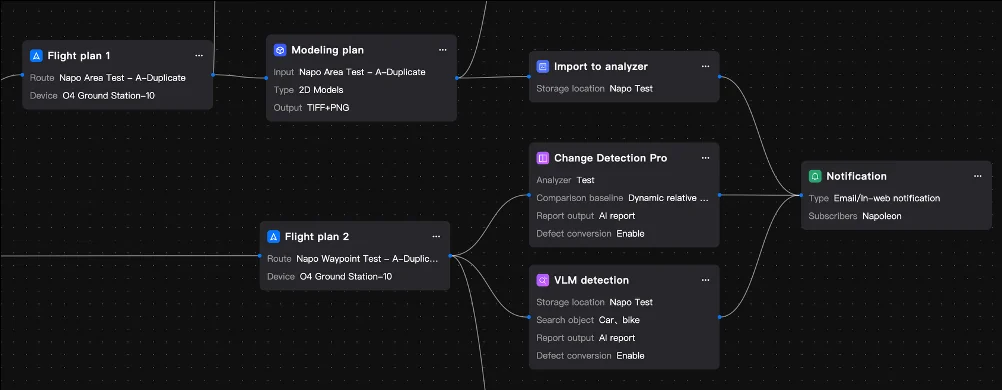1002x390 pixels.
Task: Click the Flight plan 2 node icon
Action: (x=274, y=237)
